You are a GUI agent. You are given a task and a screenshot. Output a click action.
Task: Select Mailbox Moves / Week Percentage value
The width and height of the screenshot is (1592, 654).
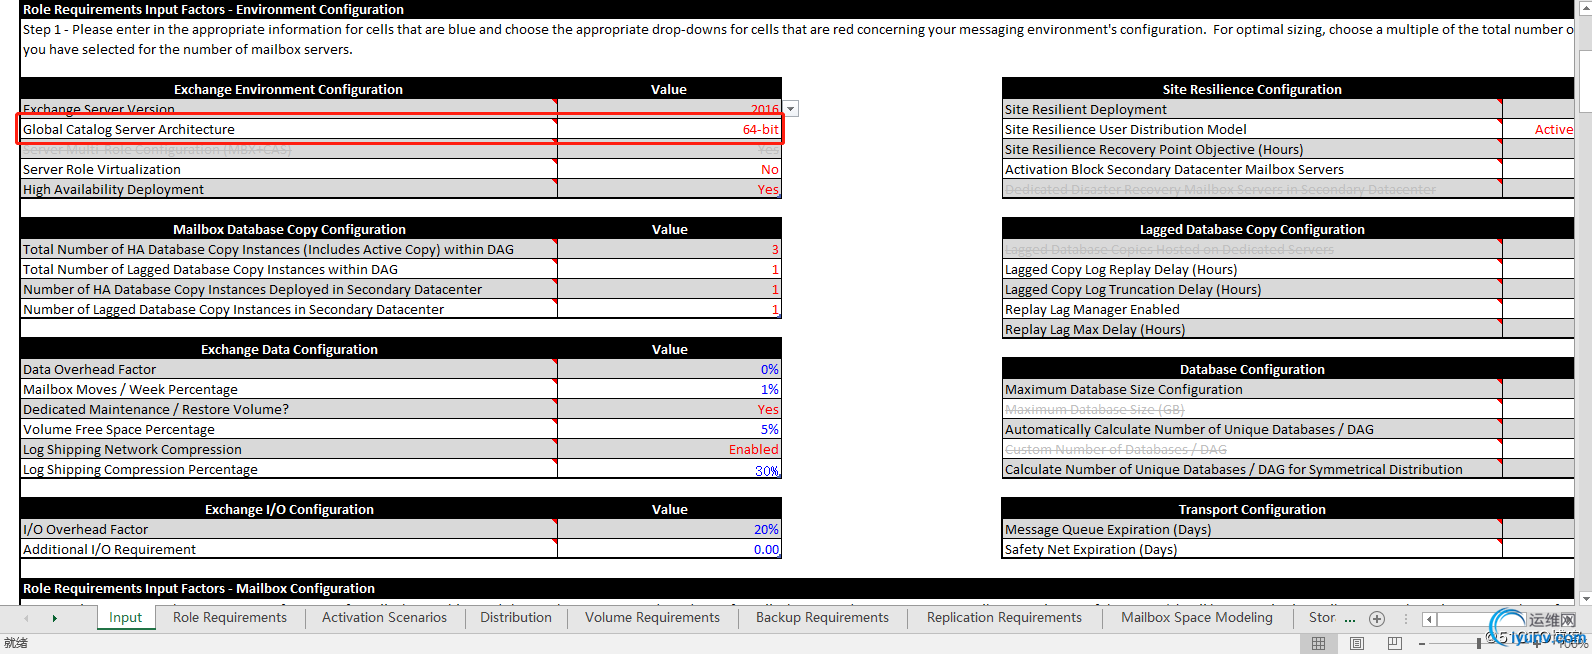click(x=669, y=389)
